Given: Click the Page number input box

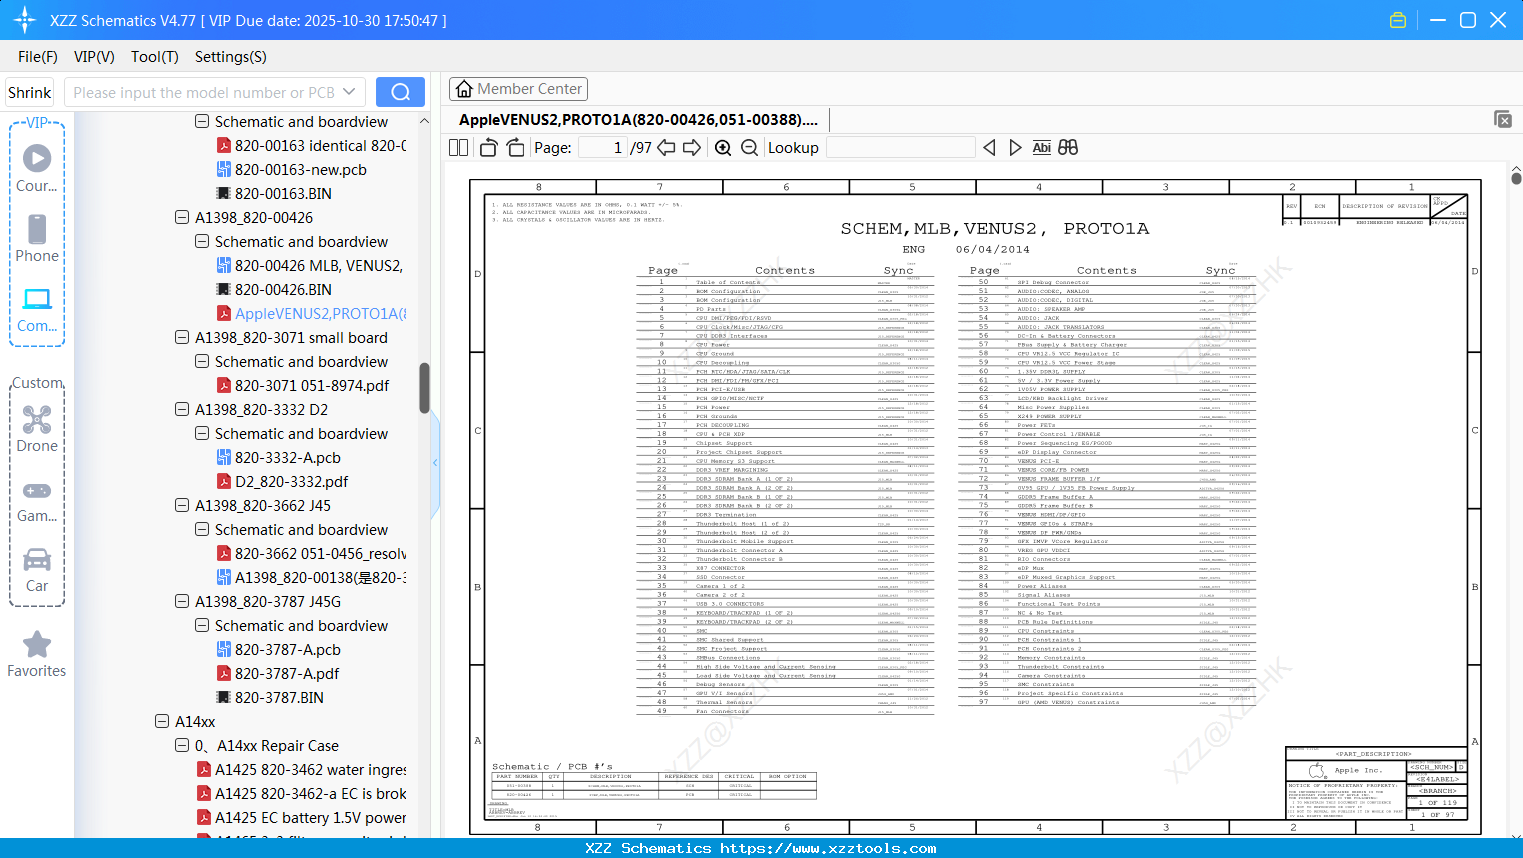Looking at the screenshot, I should (603, 148).
